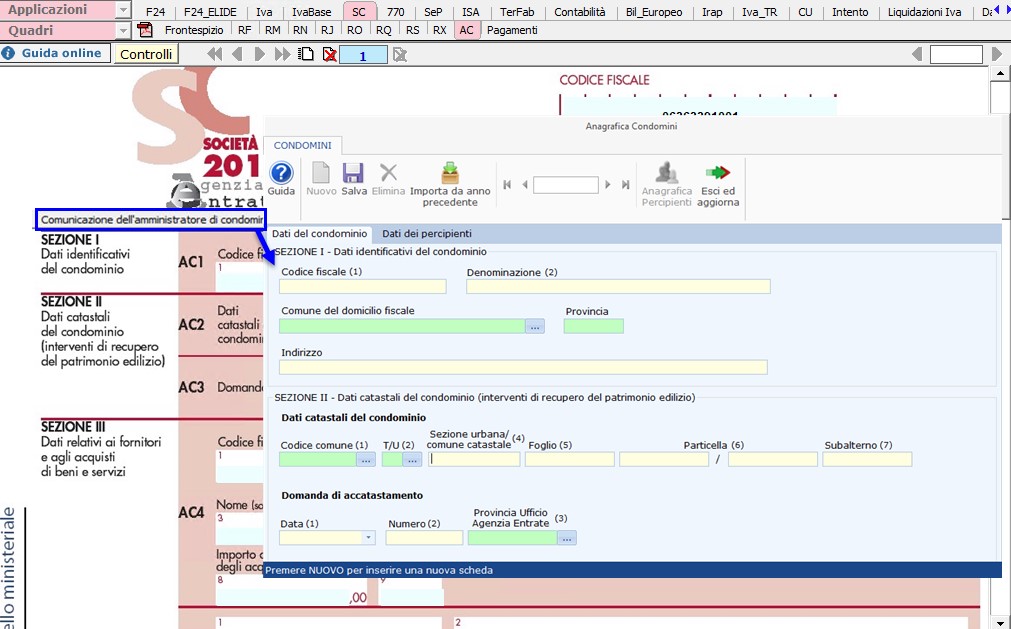This screenshot has width=1011, height=629.
Task: Click Esci ed aggiorna green arrow icon
Action: (718, 174)
